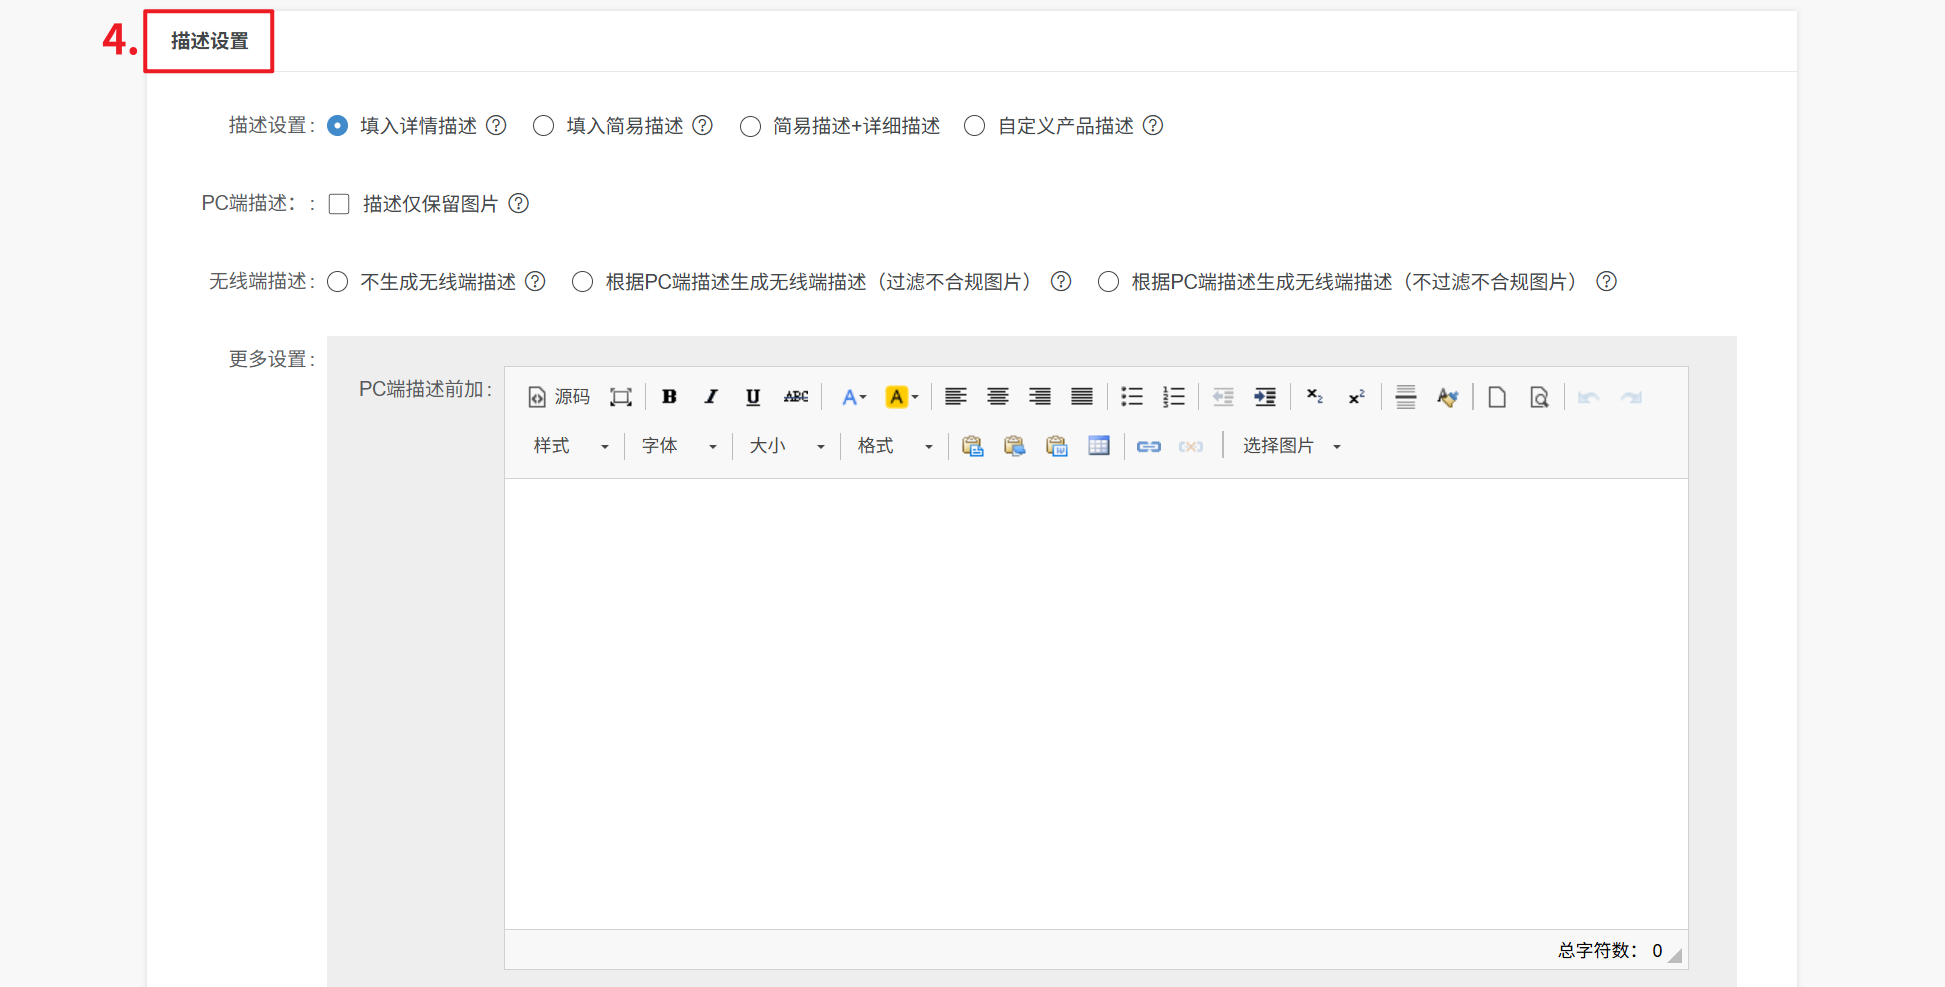
Task: Click the superscript icon
Action: [1356, 397]
